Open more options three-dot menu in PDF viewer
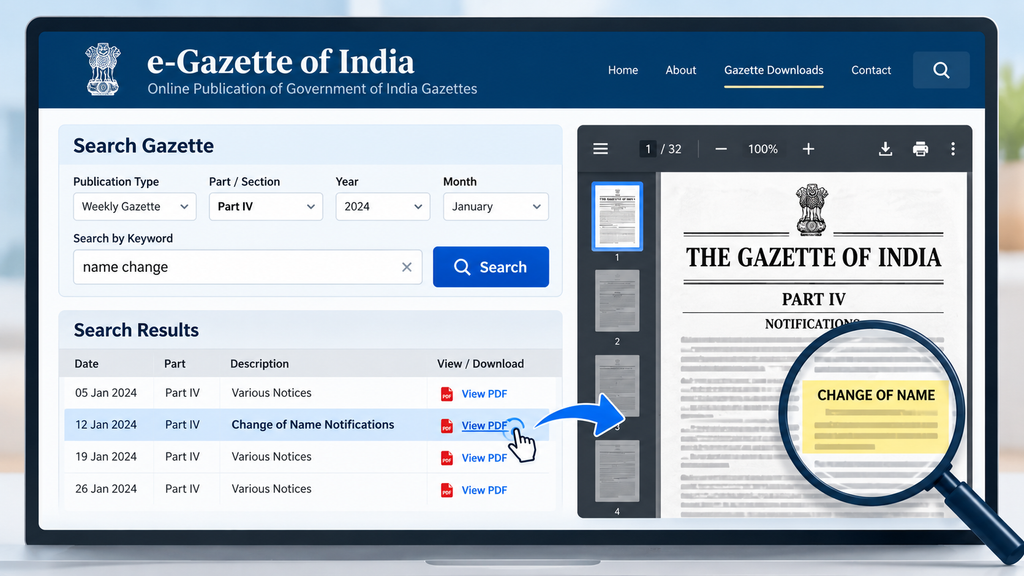 coord(953,149)
